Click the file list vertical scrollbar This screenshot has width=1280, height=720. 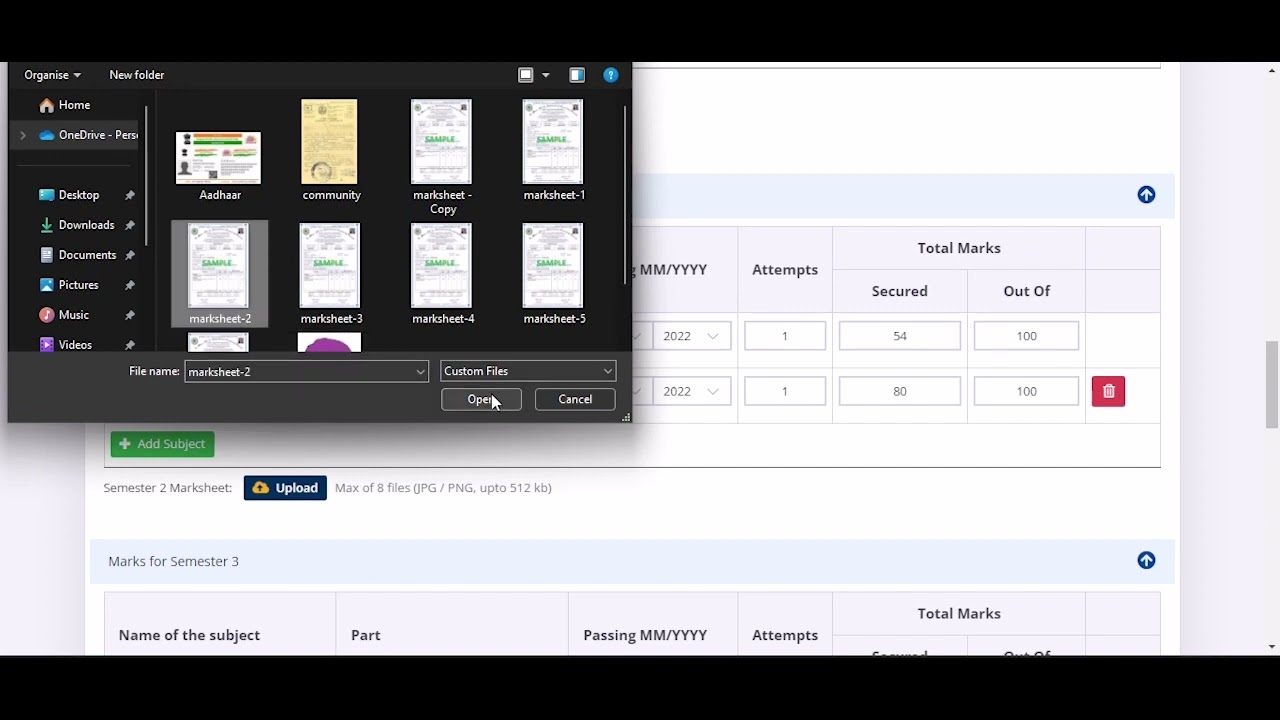coord(626,195)
